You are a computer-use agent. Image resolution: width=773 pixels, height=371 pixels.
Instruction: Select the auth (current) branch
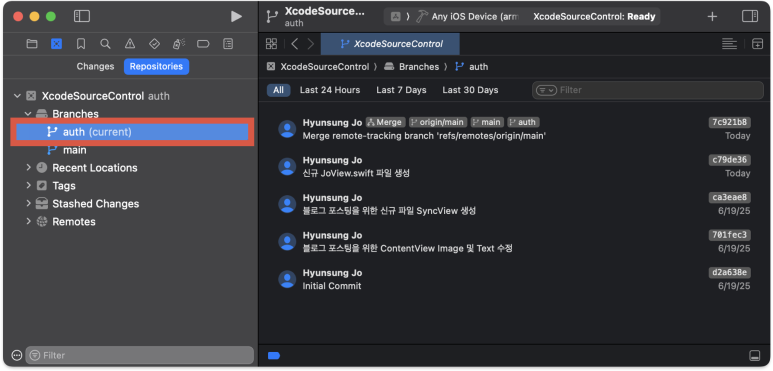click(132, 132)
